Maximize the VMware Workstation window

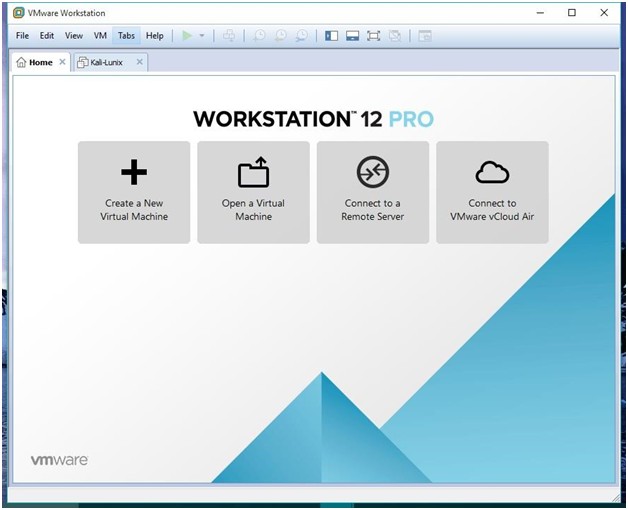(572, 13)
